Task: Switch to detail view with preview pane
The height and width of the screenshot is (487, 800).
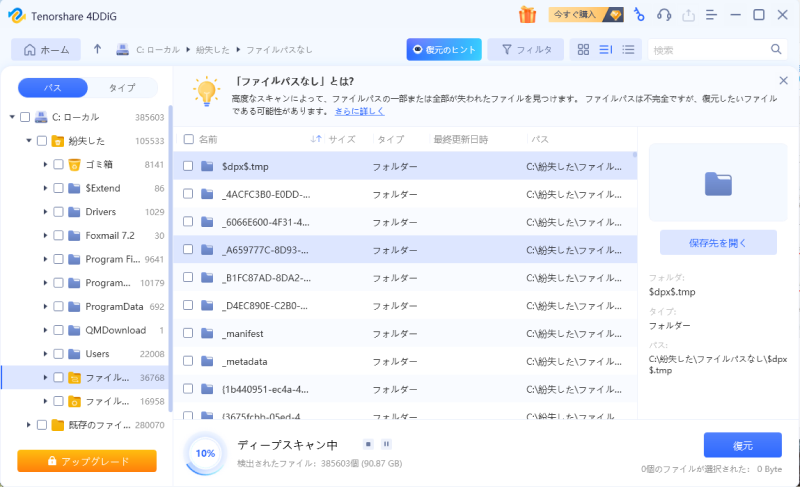Action: pyautogui.click(x=606, y=49)
